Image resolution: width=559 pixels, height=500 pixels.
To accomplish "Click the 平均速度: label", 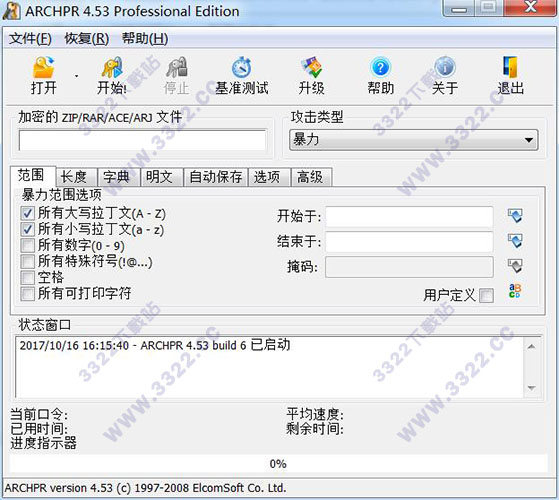I will (x=315, y=414).
